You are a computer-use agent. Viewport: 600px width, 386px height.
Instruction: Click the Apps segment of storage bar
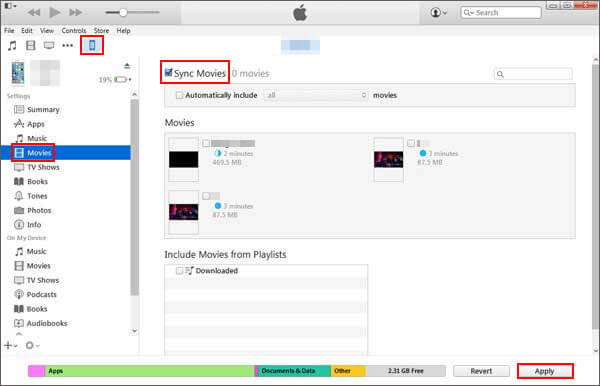tap(150, 371)
